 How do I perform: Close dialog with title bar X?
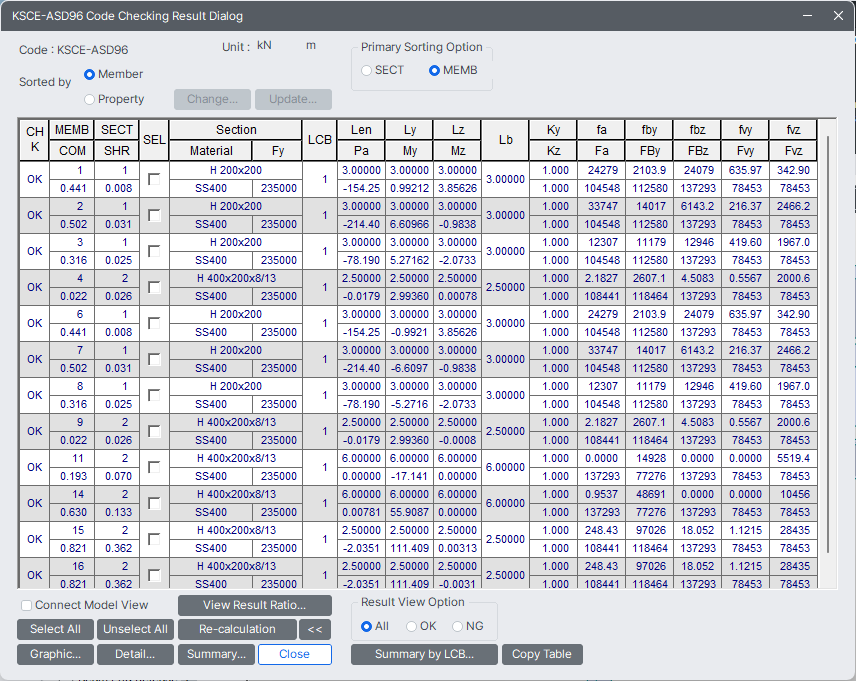click(x=839, y=16)
